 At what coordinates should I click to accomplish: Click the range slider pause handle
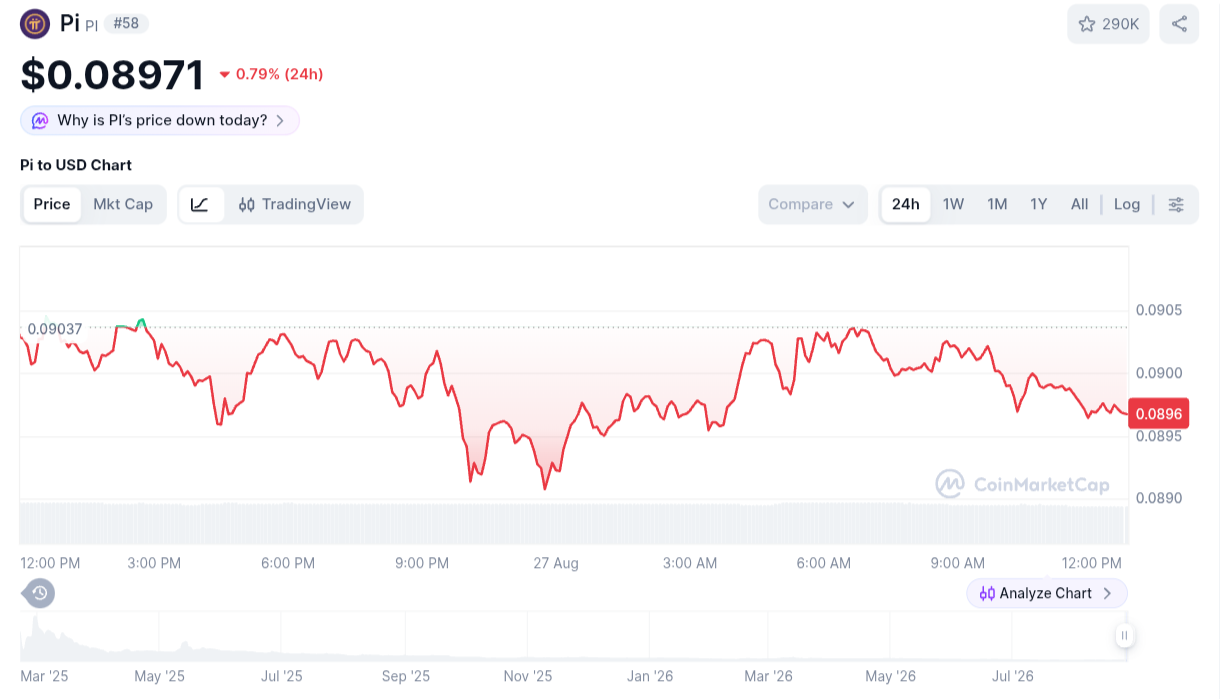point(1124,635)
